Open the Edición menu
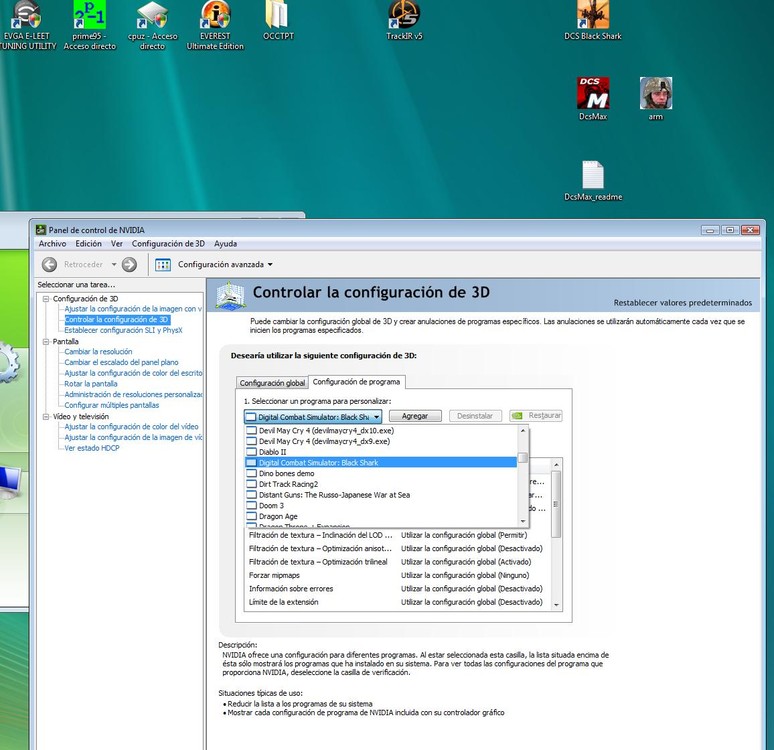 coord(88,244)
